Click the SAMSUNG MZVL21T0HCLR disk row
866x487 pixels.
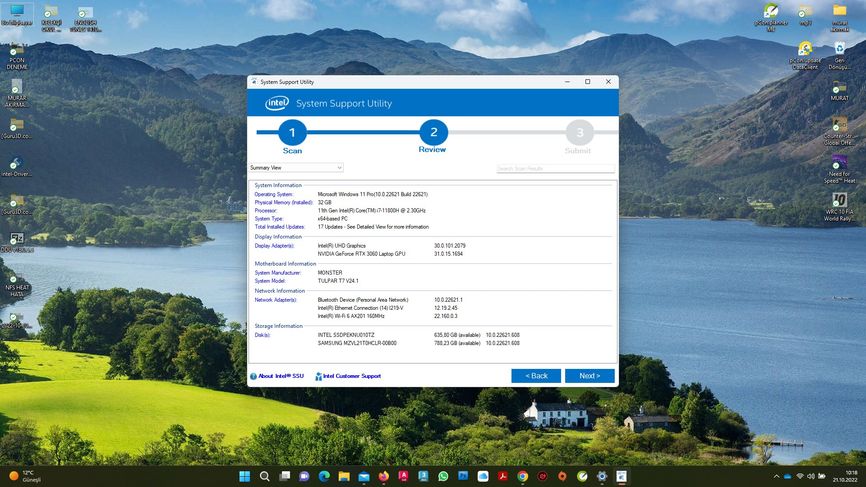coord(419,343)
